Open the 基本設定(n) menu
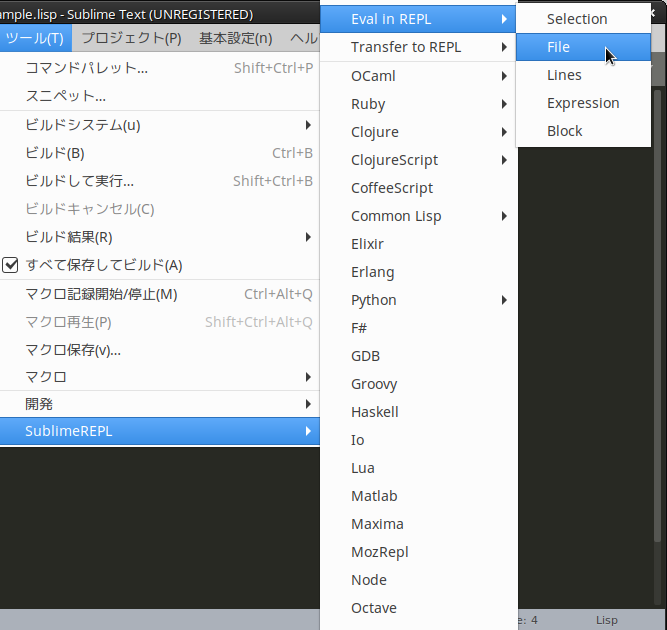Viewport: 667px width, 630px height. 236,38
